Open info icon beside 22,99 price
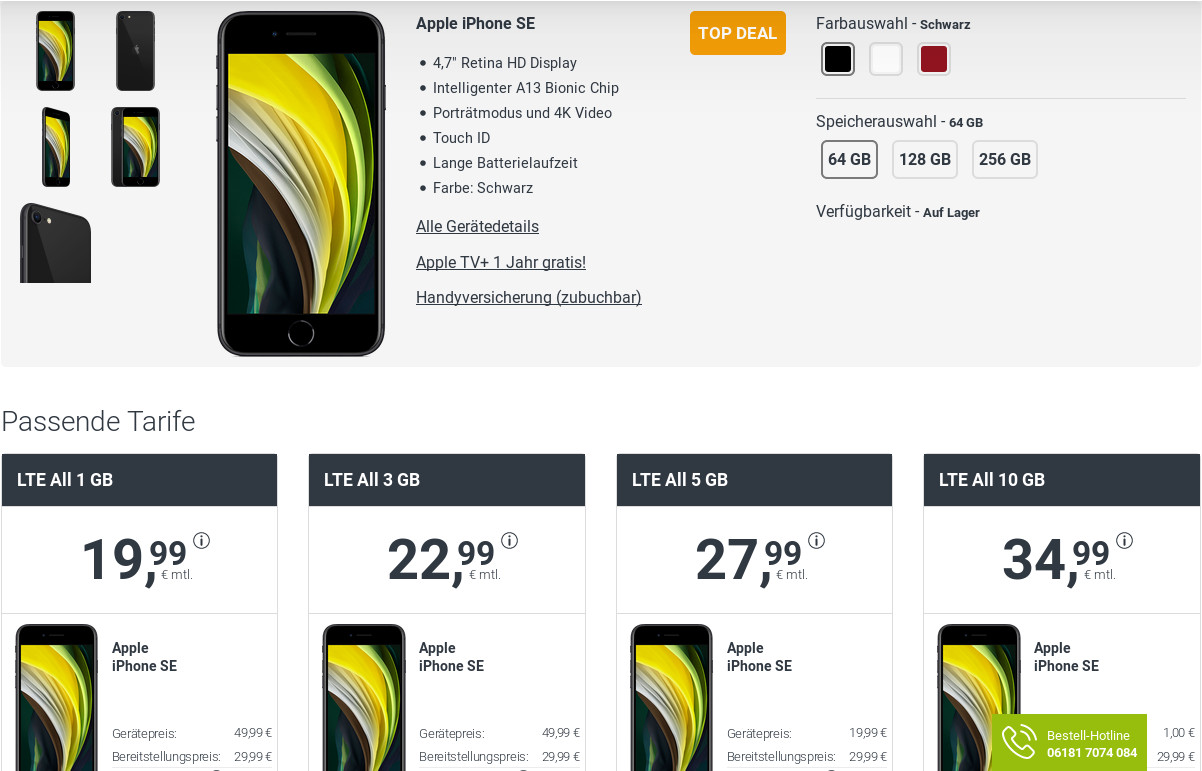Viewport: 1202px width, 771px height. [x=509, y=541]
